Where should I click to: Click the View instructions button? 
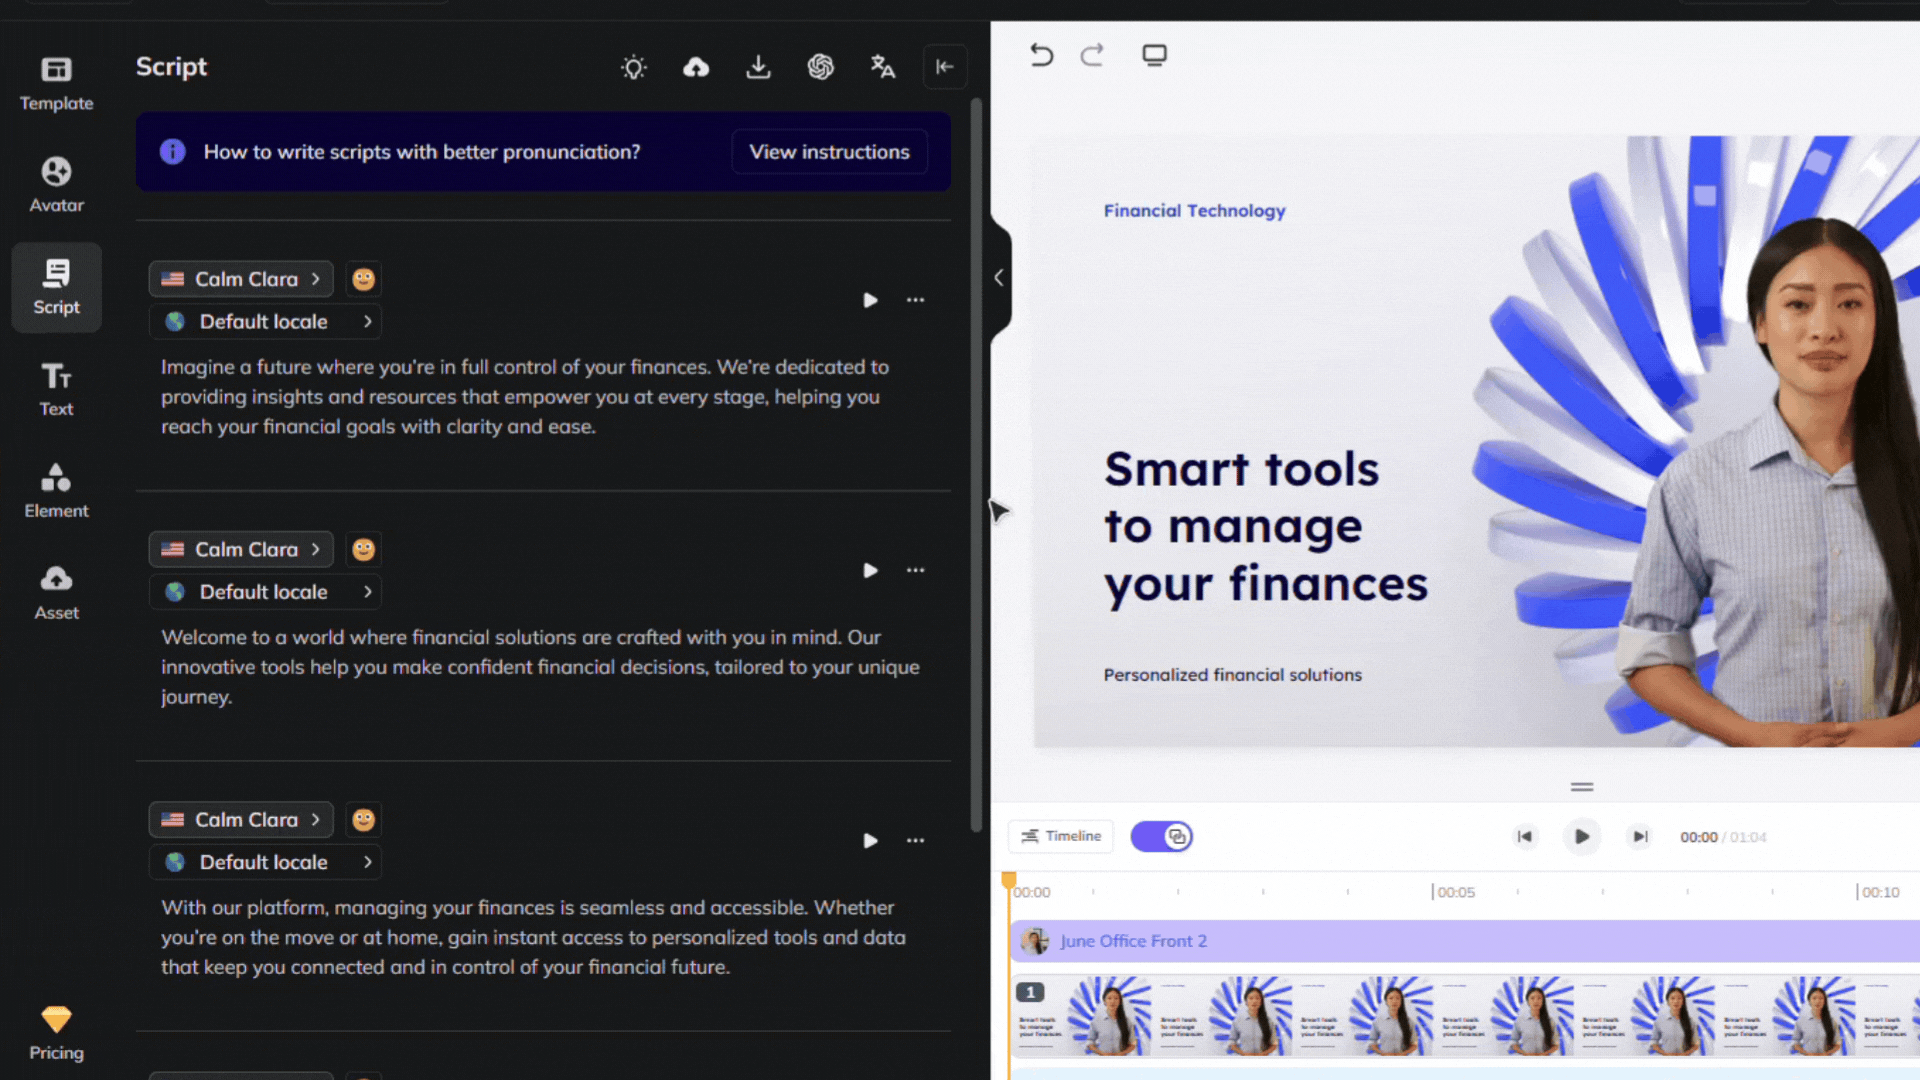829,152
